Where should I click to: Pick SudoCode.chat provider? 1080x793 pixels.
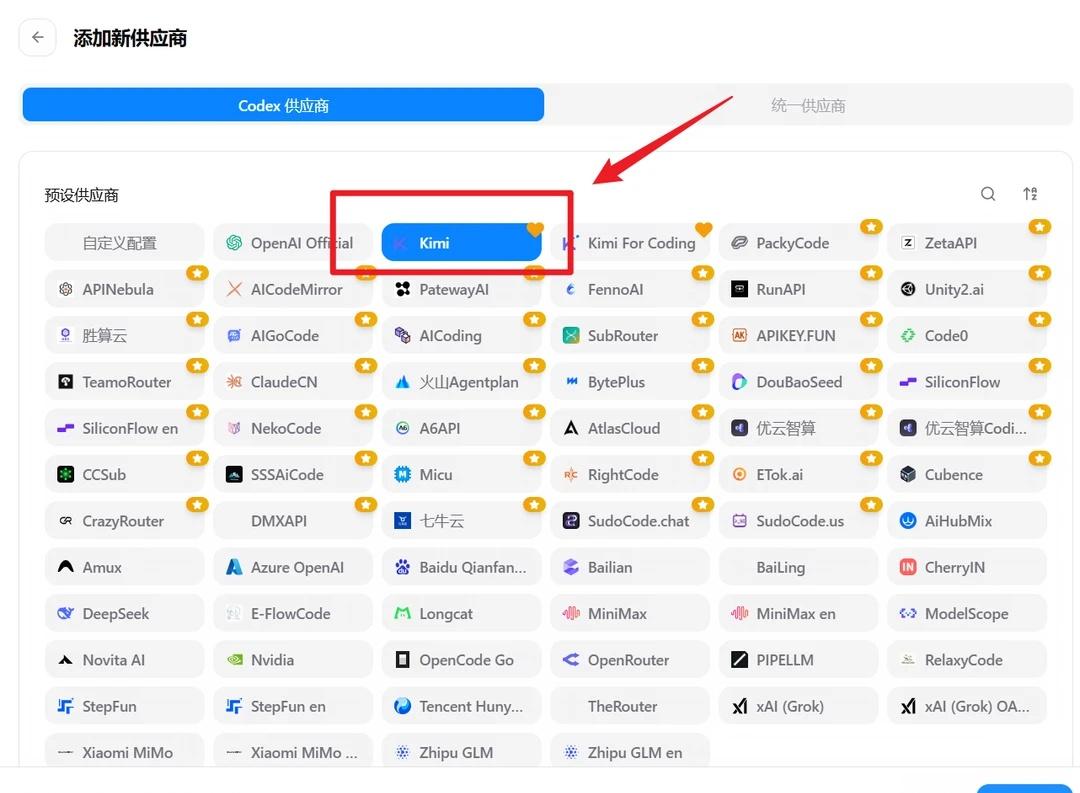(x=630, y=521)
